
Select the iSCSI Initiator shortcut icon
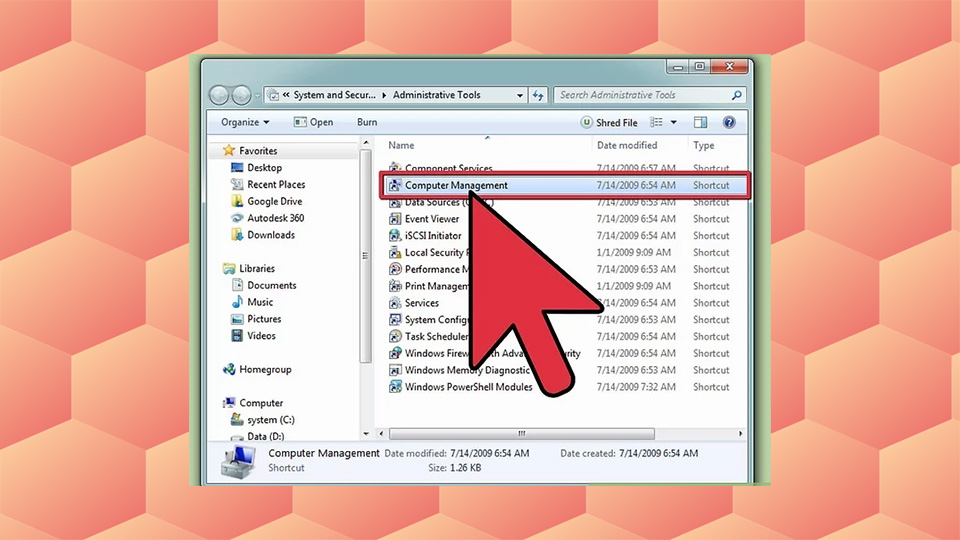tap(395, 236)
